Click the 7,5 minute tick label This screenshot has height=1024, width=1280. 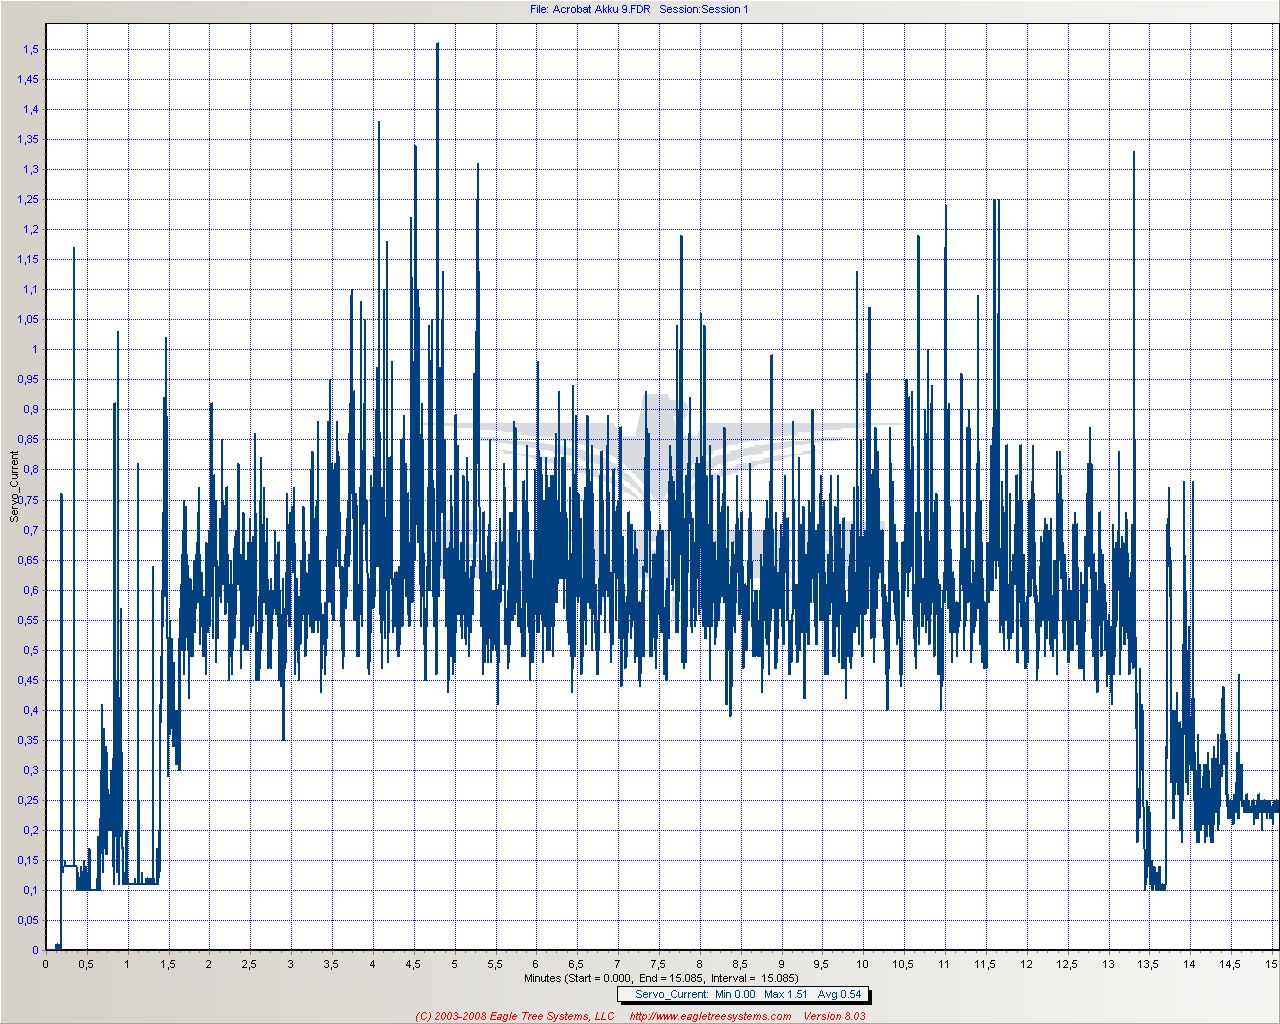click(658, 964)
